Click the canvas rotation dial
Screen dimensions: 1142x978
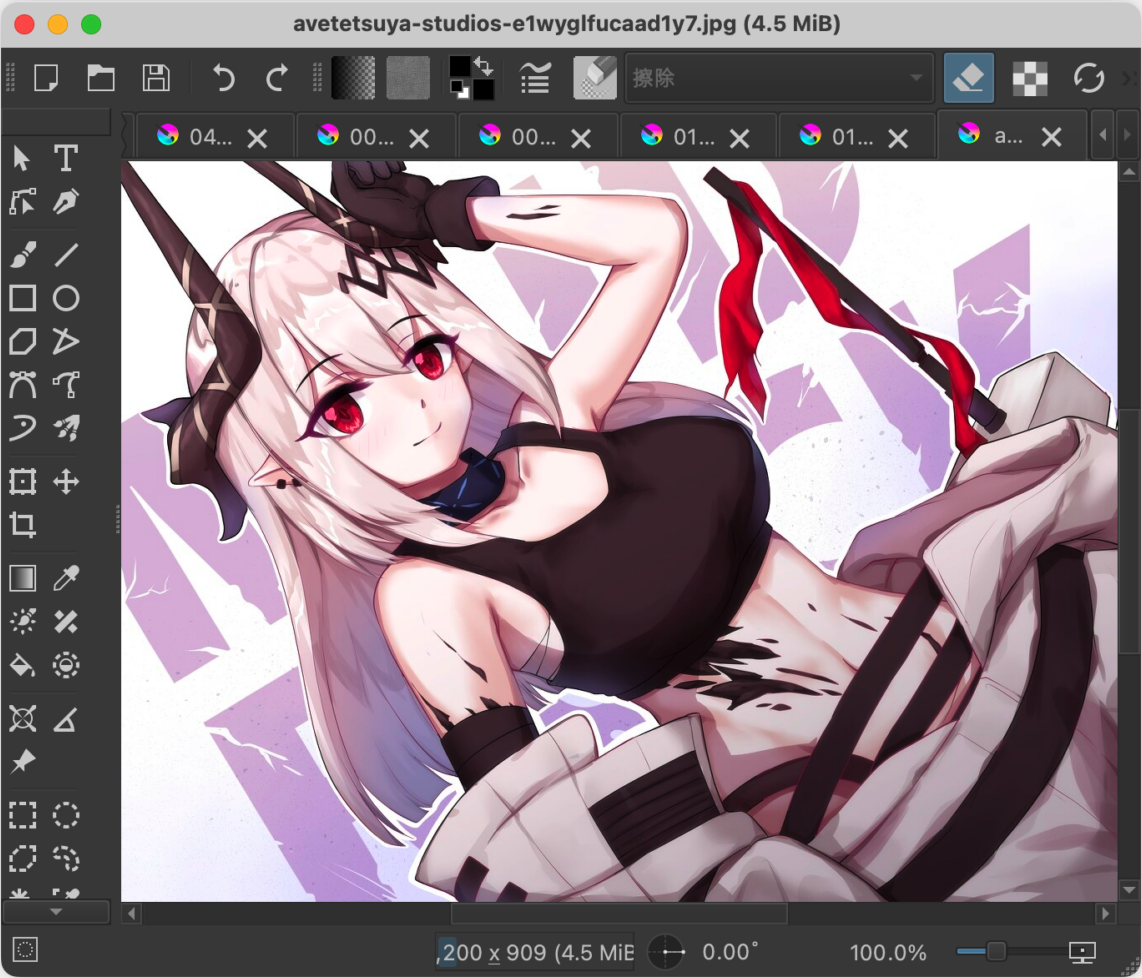[x=666, y=952]
